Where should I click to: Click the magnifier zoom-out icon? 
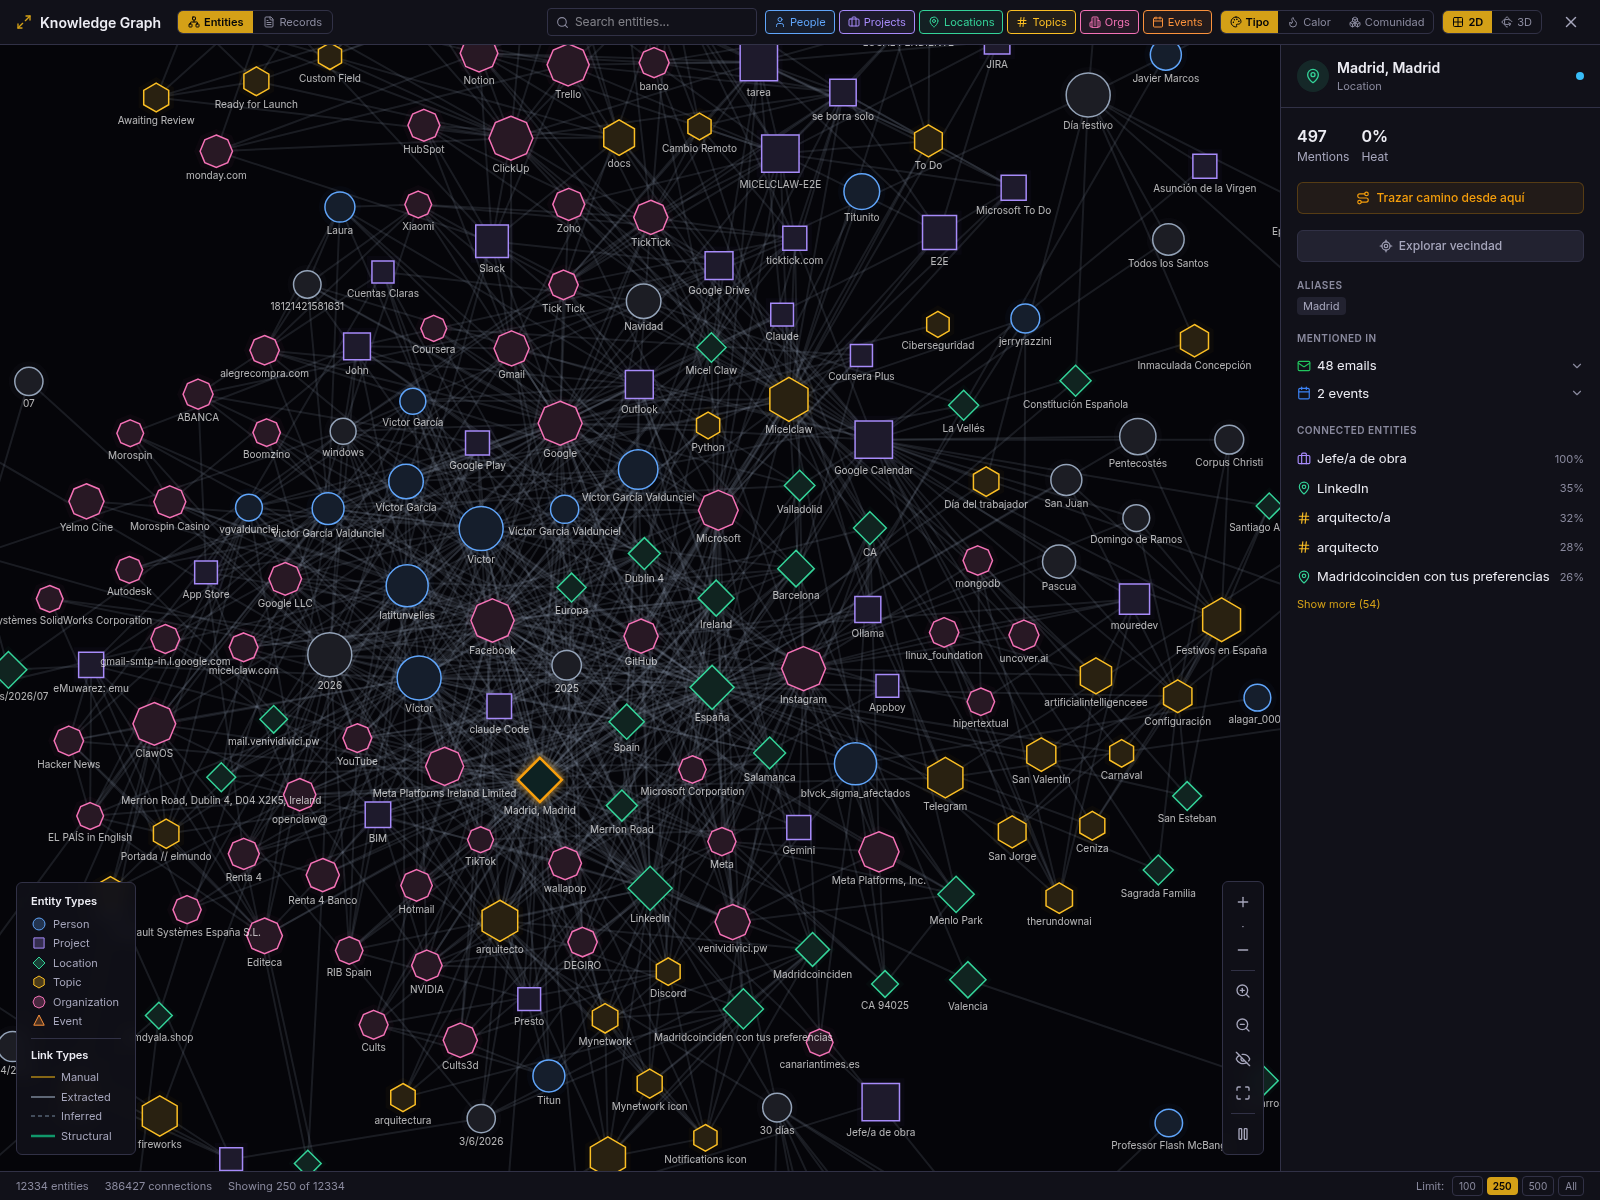(1243, 1025)
